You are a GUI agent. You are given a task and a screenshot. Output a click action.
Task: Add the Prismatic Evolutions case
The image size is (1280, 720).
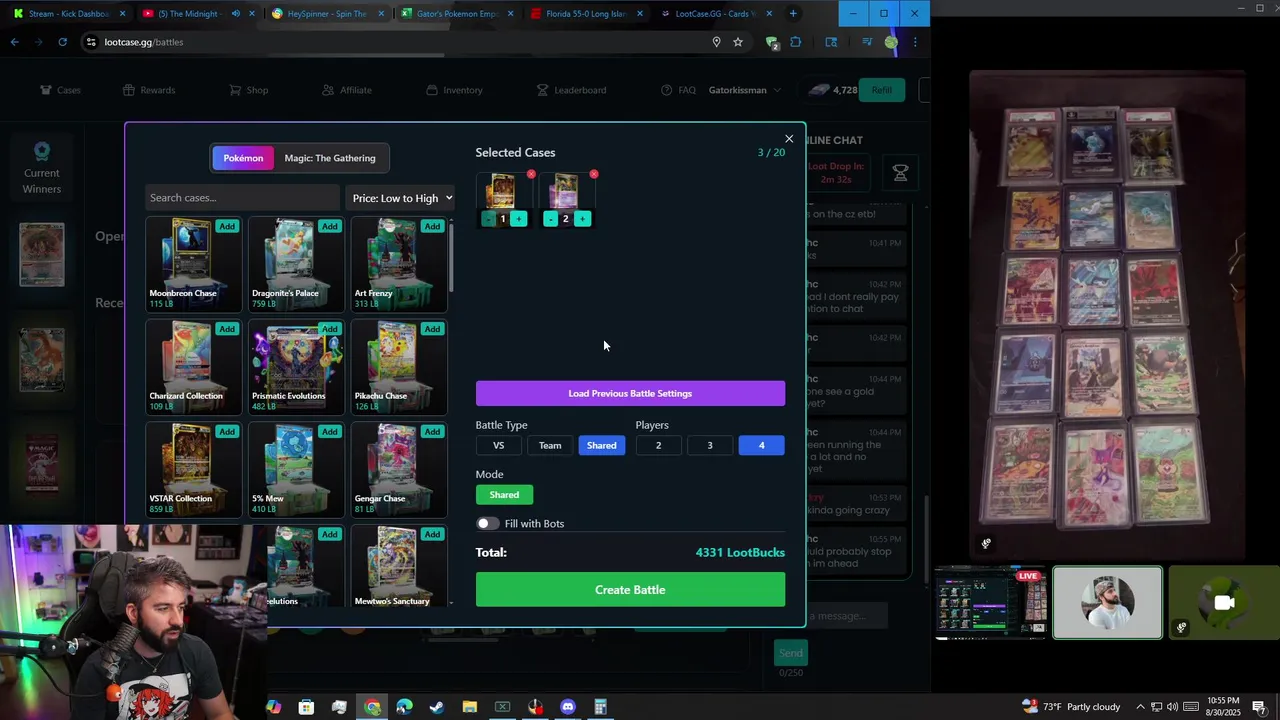[329, 329]
